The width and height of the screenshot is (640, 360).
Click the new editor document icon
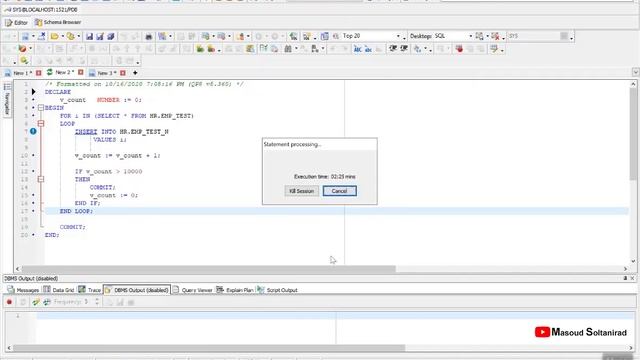[x=25, y=37]
